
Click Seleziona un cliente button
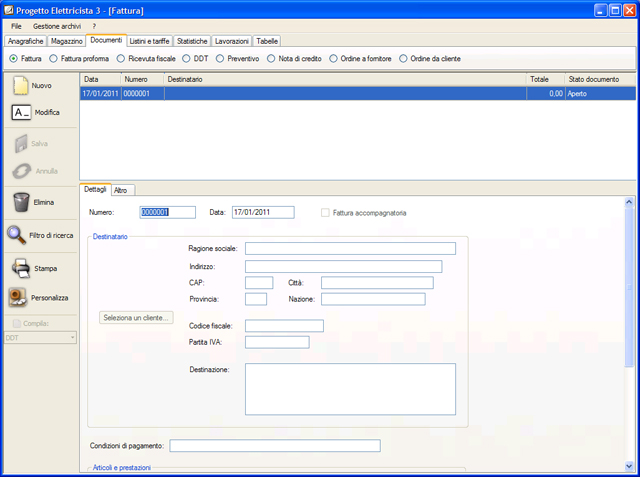click(x=136, y=317)
